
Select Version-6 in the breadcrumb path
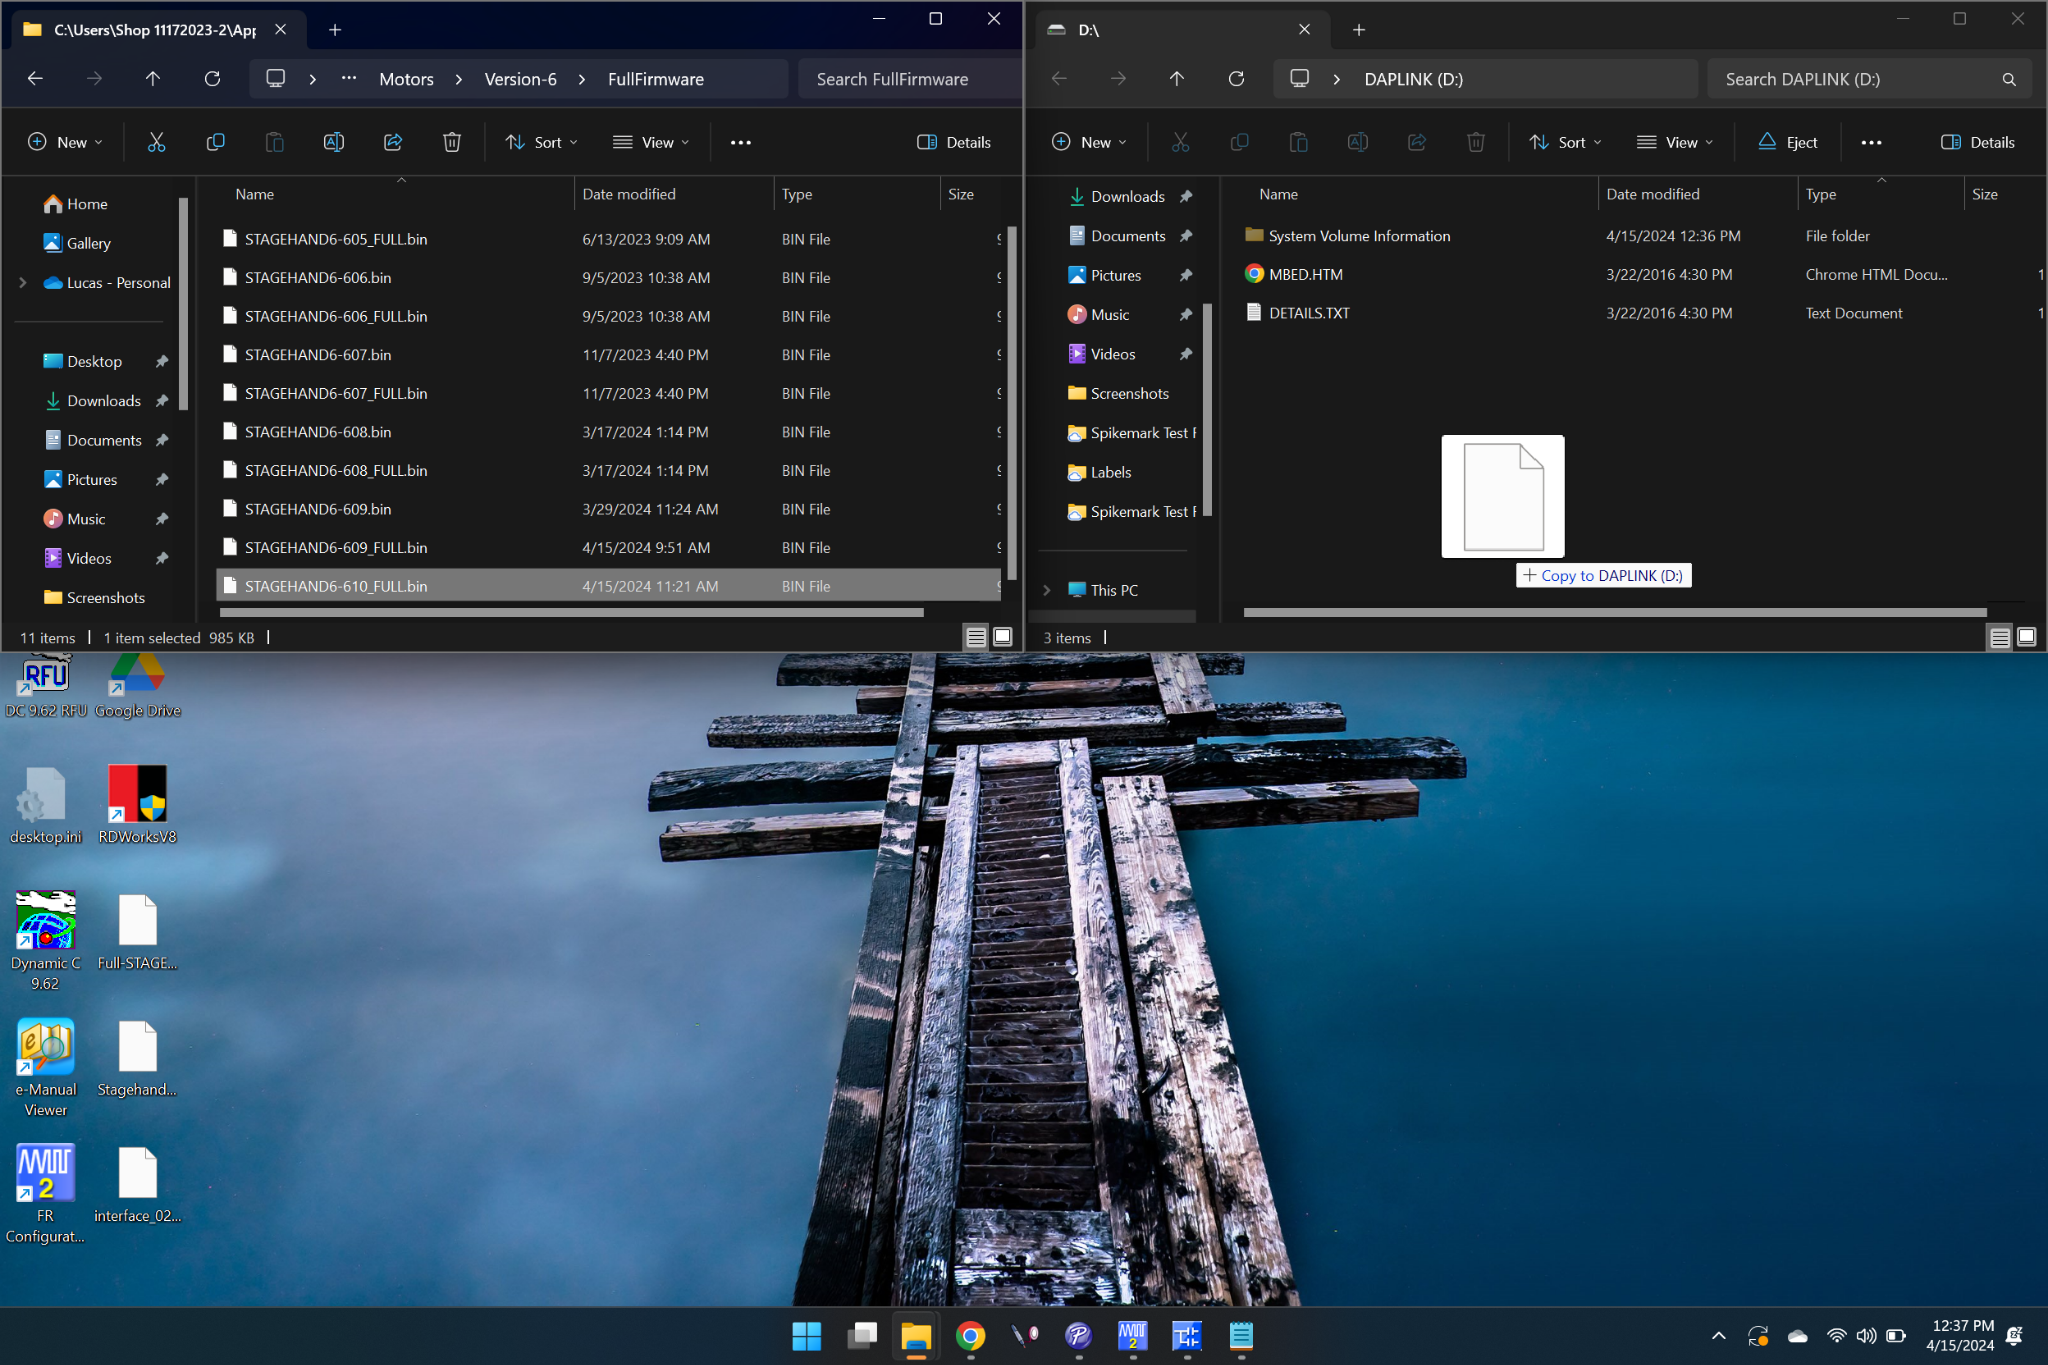520,79
